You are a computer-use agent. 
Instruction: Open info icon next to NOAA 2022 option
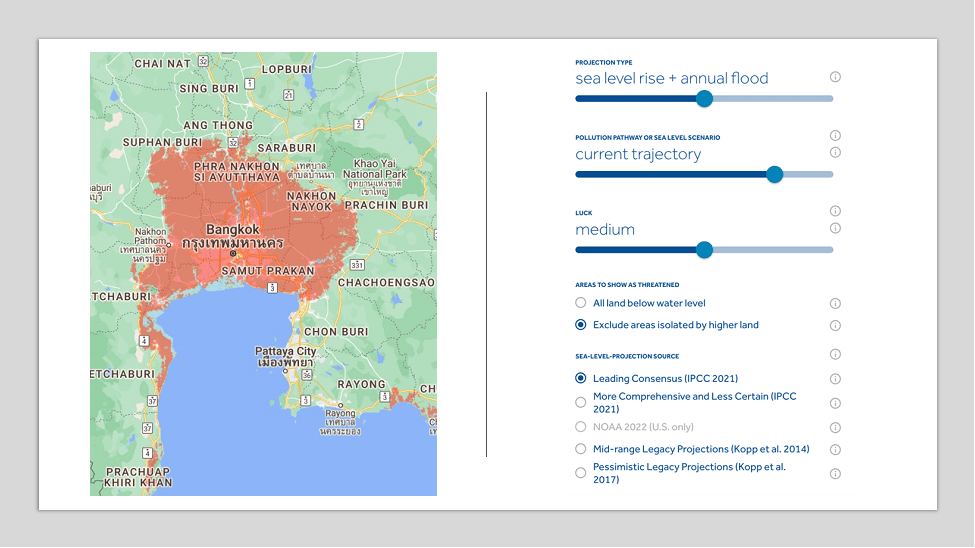(x=835, y=427)
